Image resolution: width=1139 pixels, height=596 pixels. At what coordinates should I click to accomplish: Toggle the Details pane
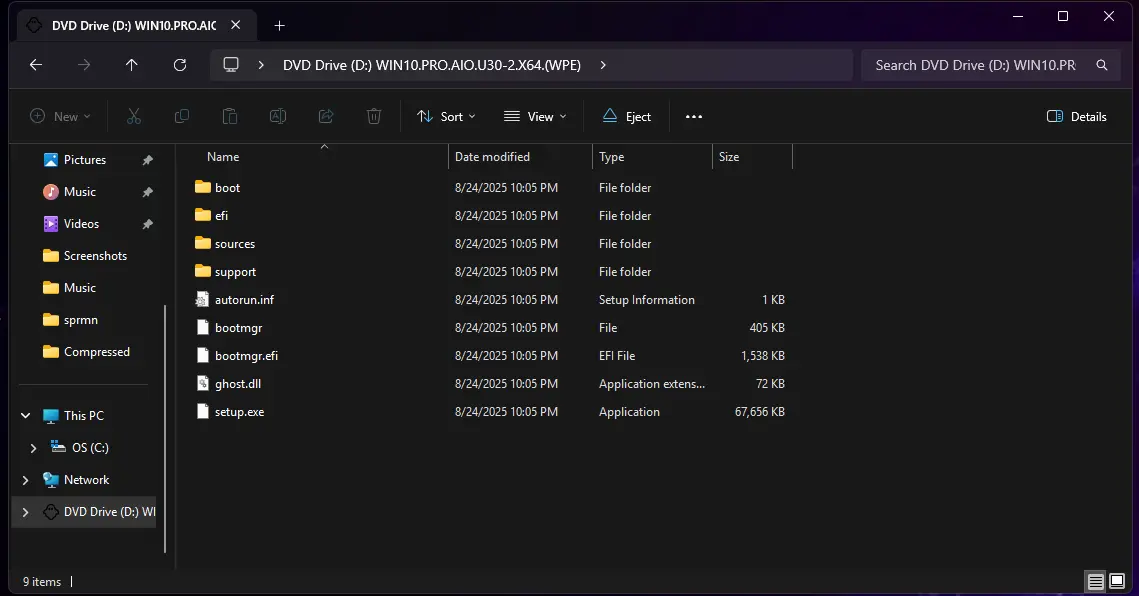[x=1077, y=116]
